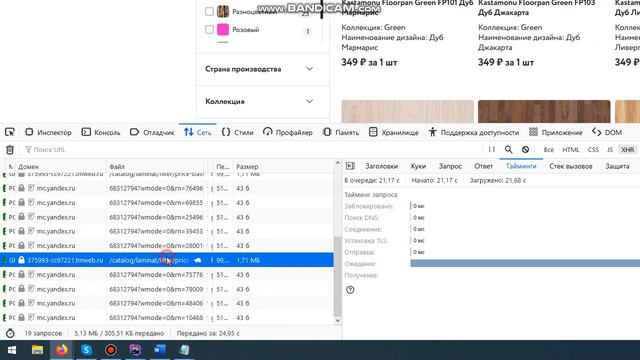640x360 pixels.
Task: Pause network recording with pause icon
Action: pyautogui.click(x=491, y=149)
